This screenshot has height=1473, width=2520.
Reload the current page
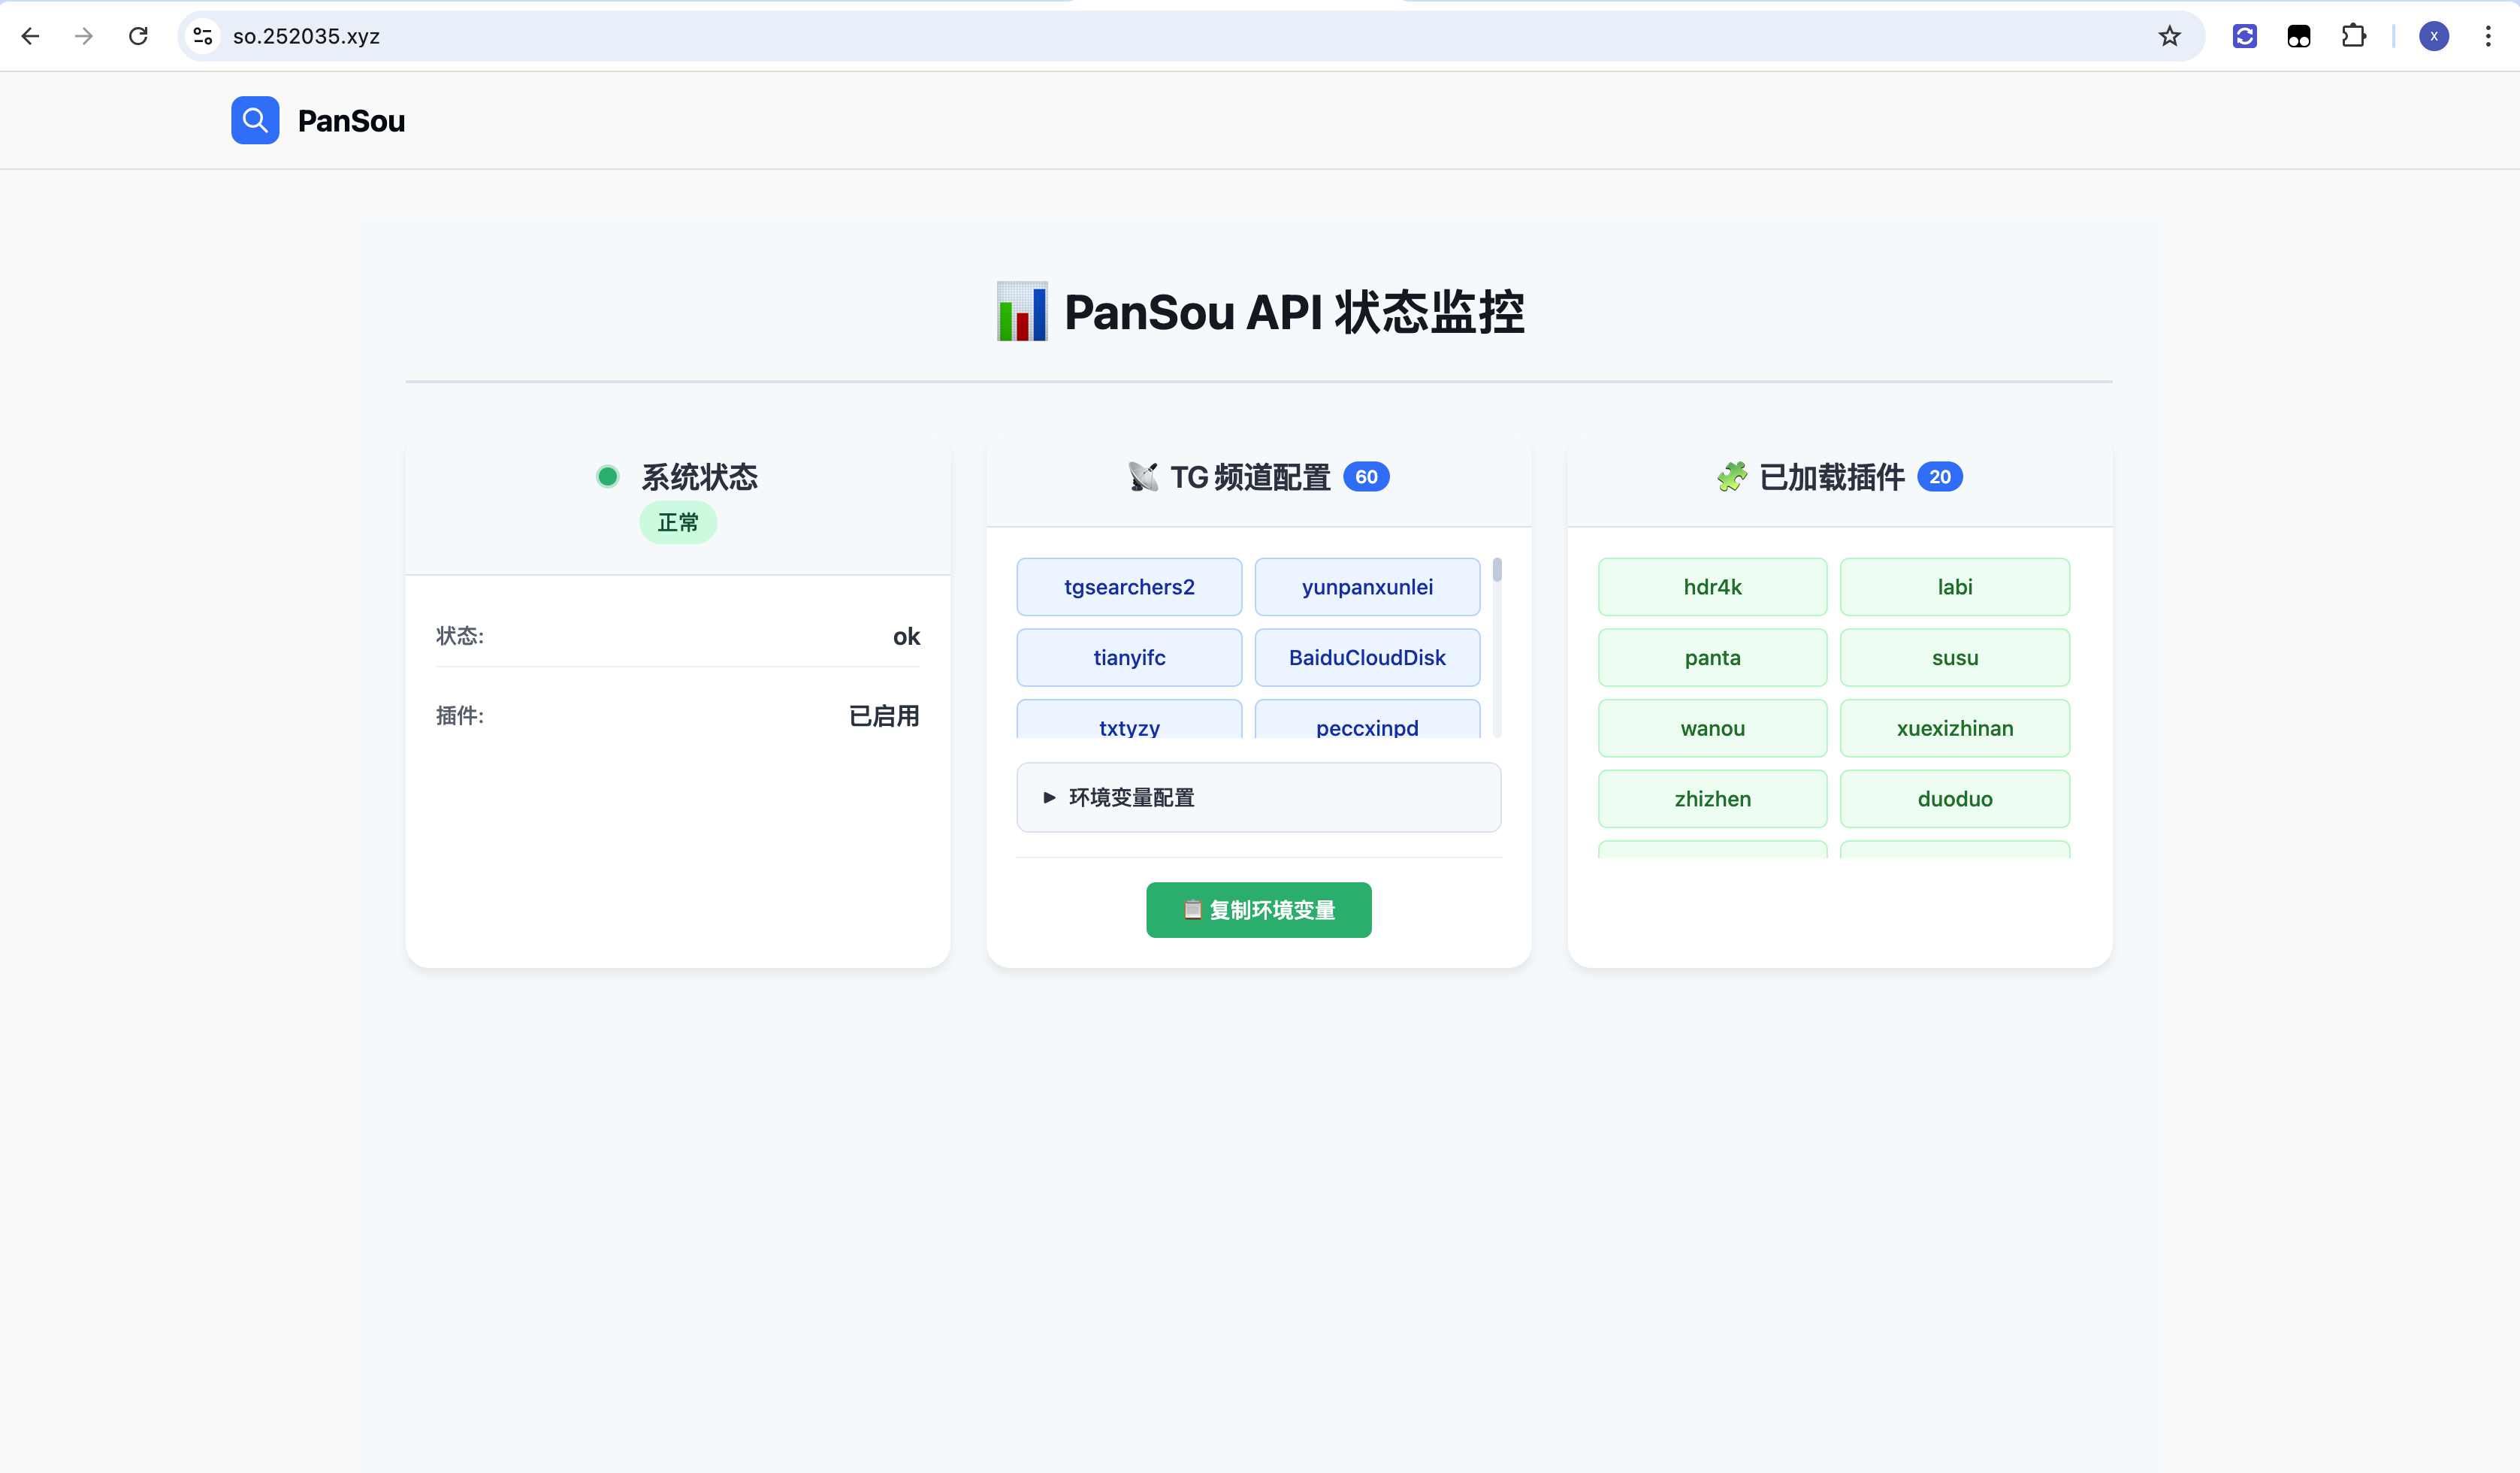click(x=138, y=36)
